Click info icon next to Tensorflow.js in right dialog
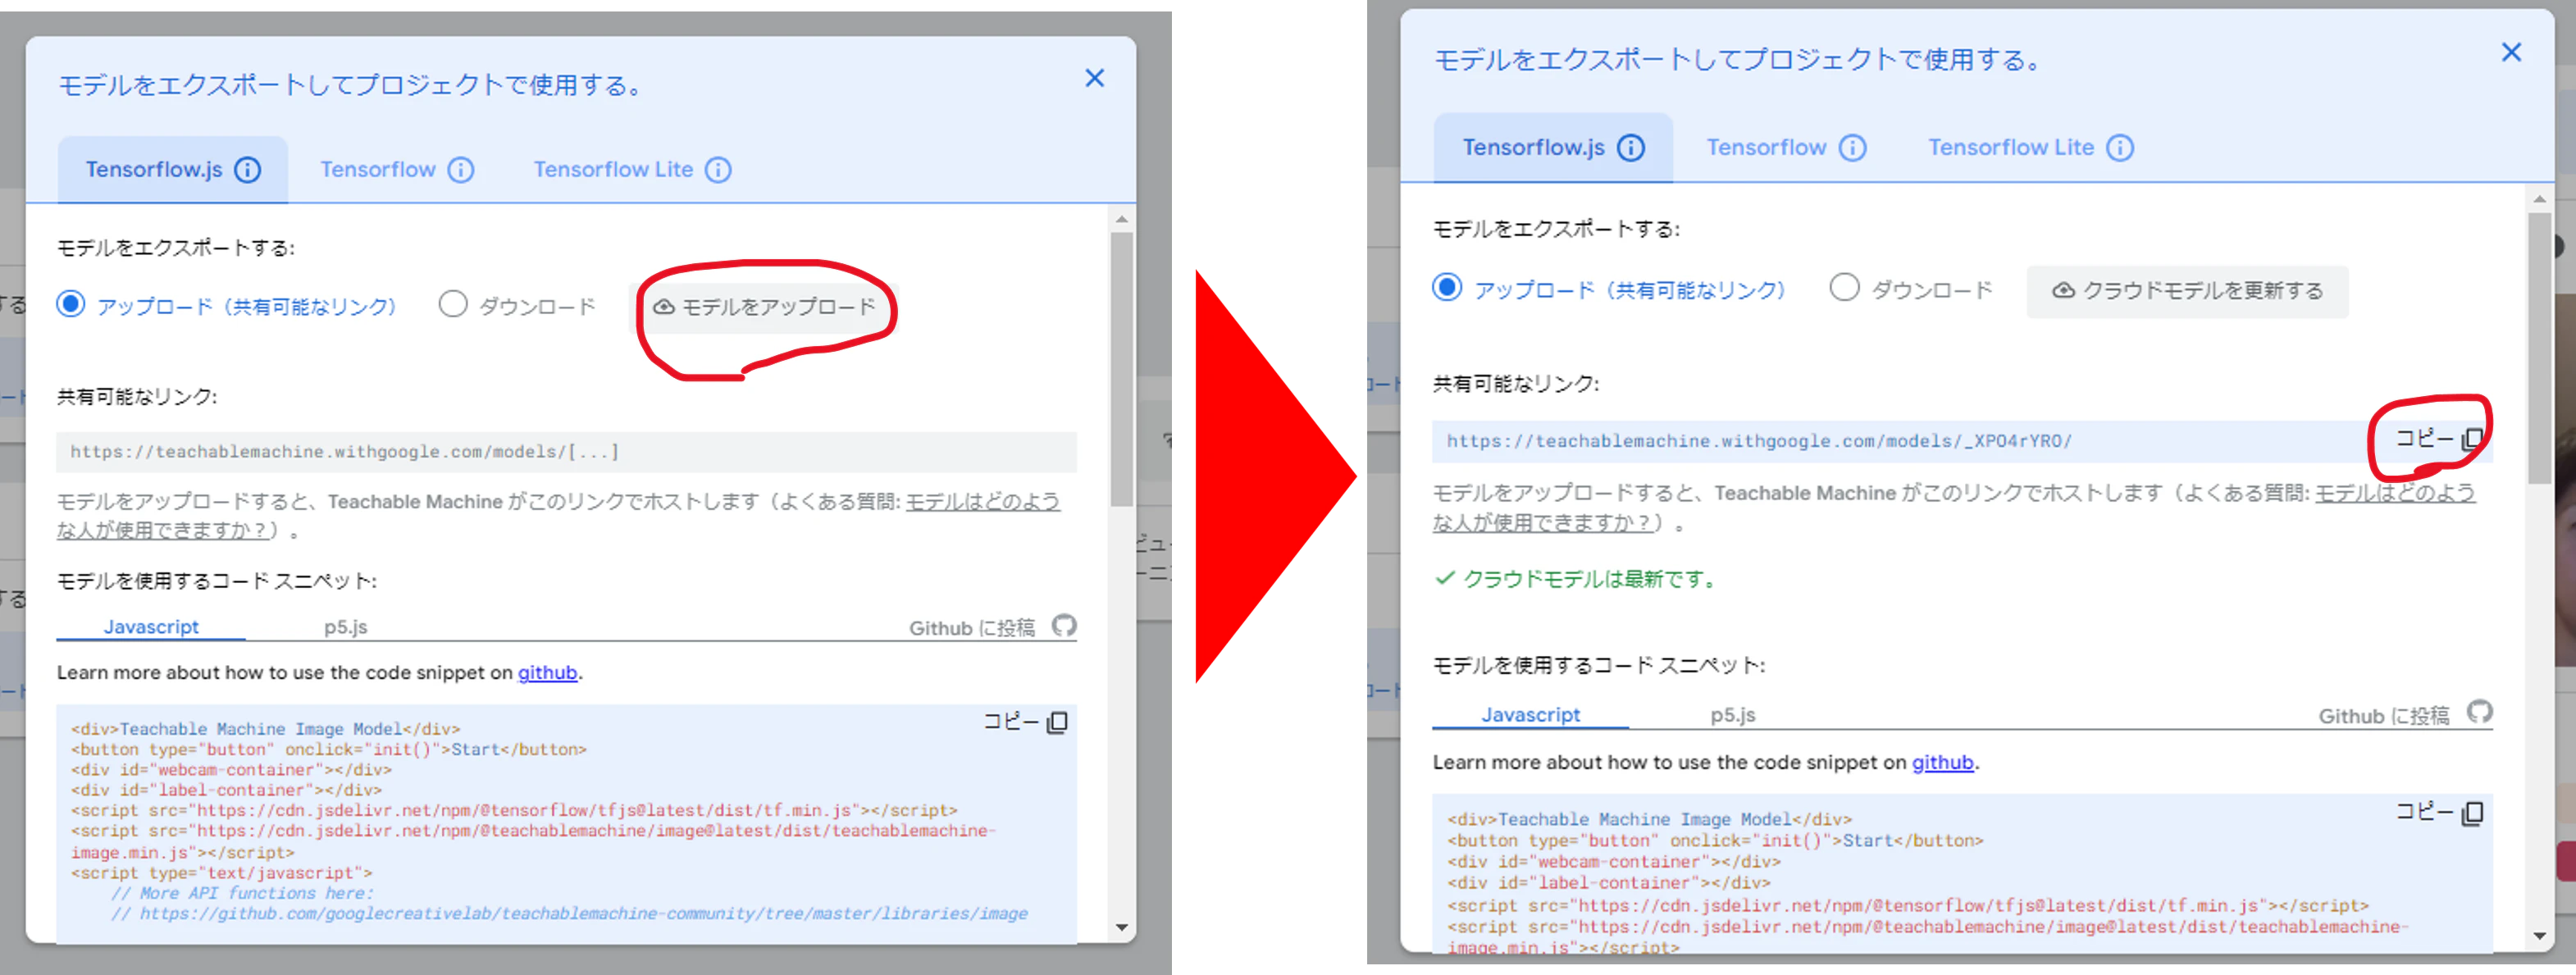The width and height of the screenshot is (2576, 975). point(1631,148)
